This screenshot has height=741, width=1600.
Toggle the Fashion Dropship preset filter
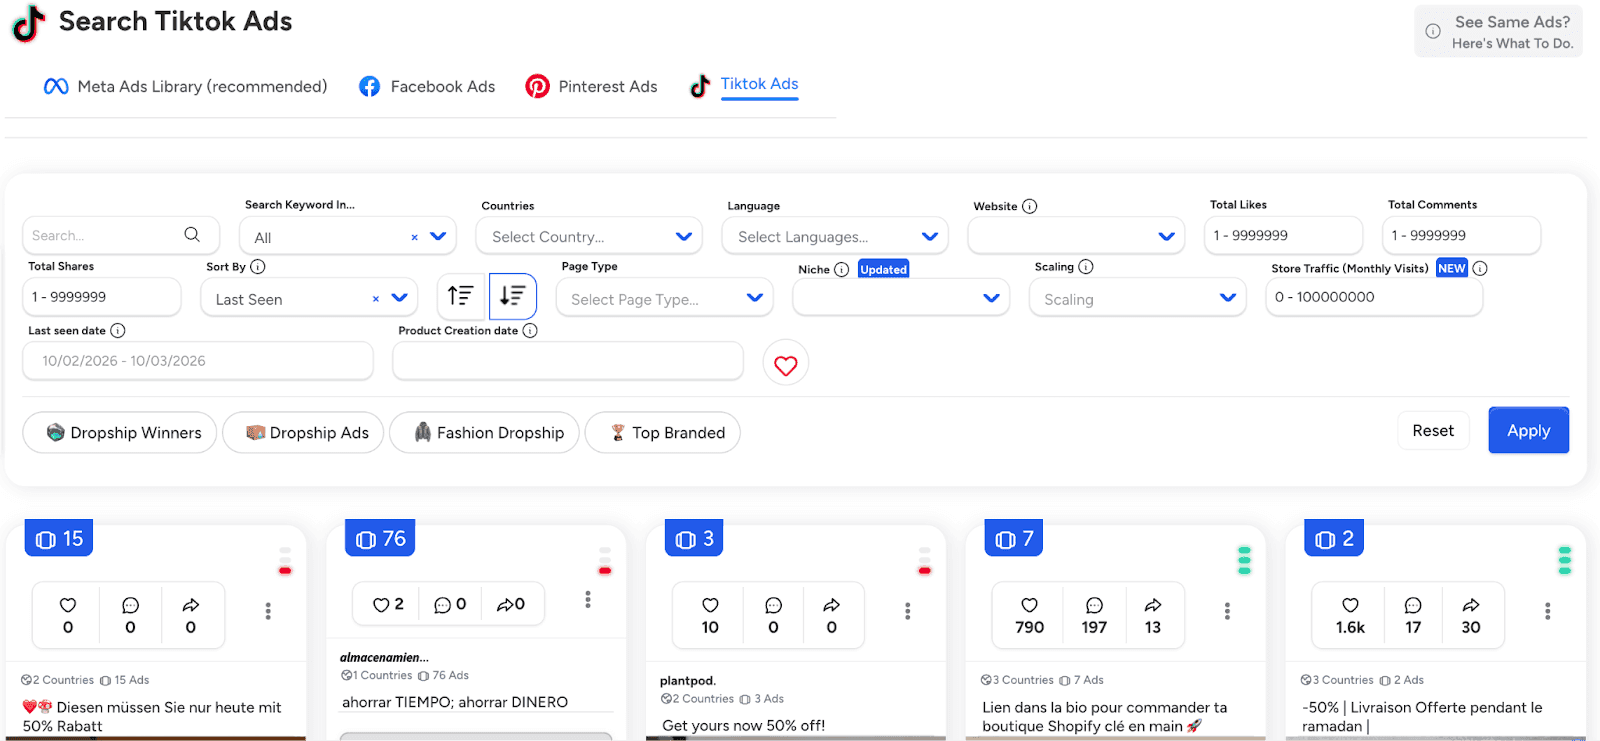(x=484, y=433)
